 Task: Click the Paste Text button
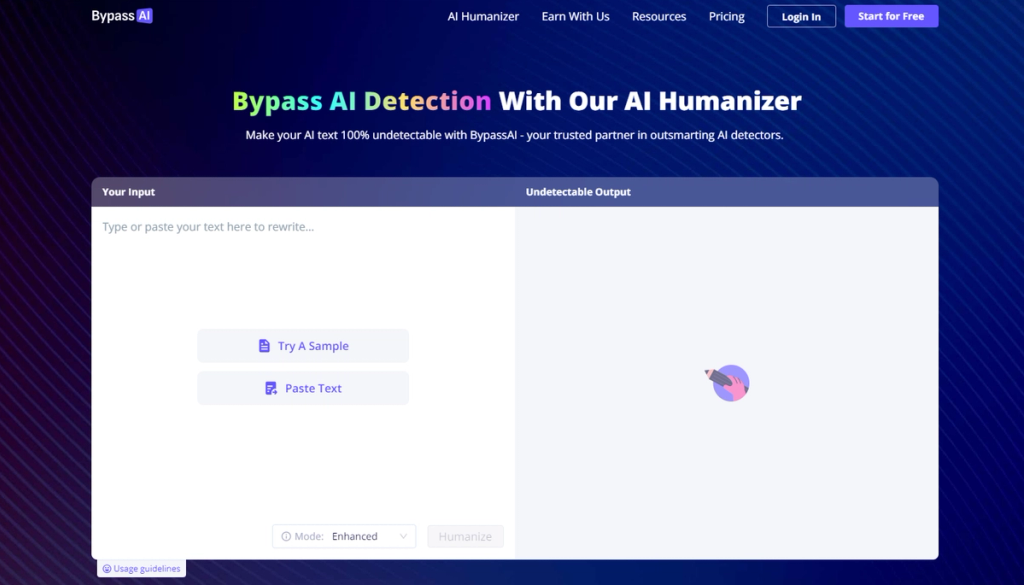[x=303, y=388]
